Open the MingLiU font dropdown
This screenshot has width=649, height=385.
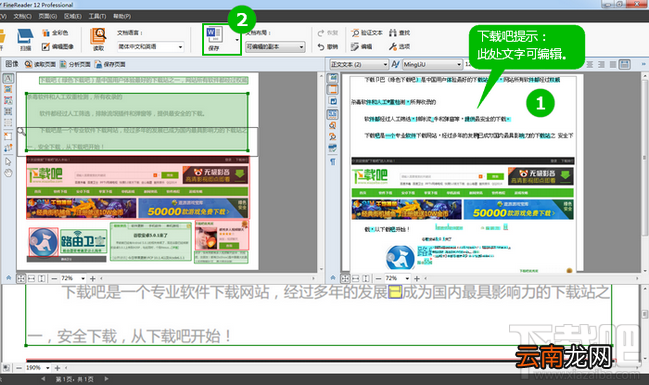(x=433, y=65)
